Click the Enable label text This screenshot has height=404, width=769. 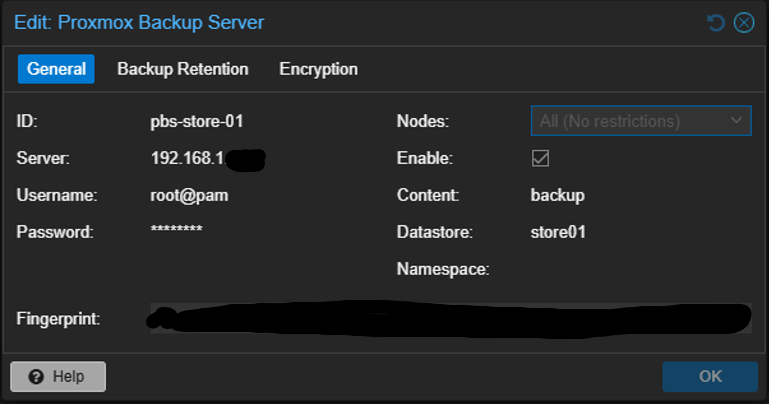(x=425, y=158)
